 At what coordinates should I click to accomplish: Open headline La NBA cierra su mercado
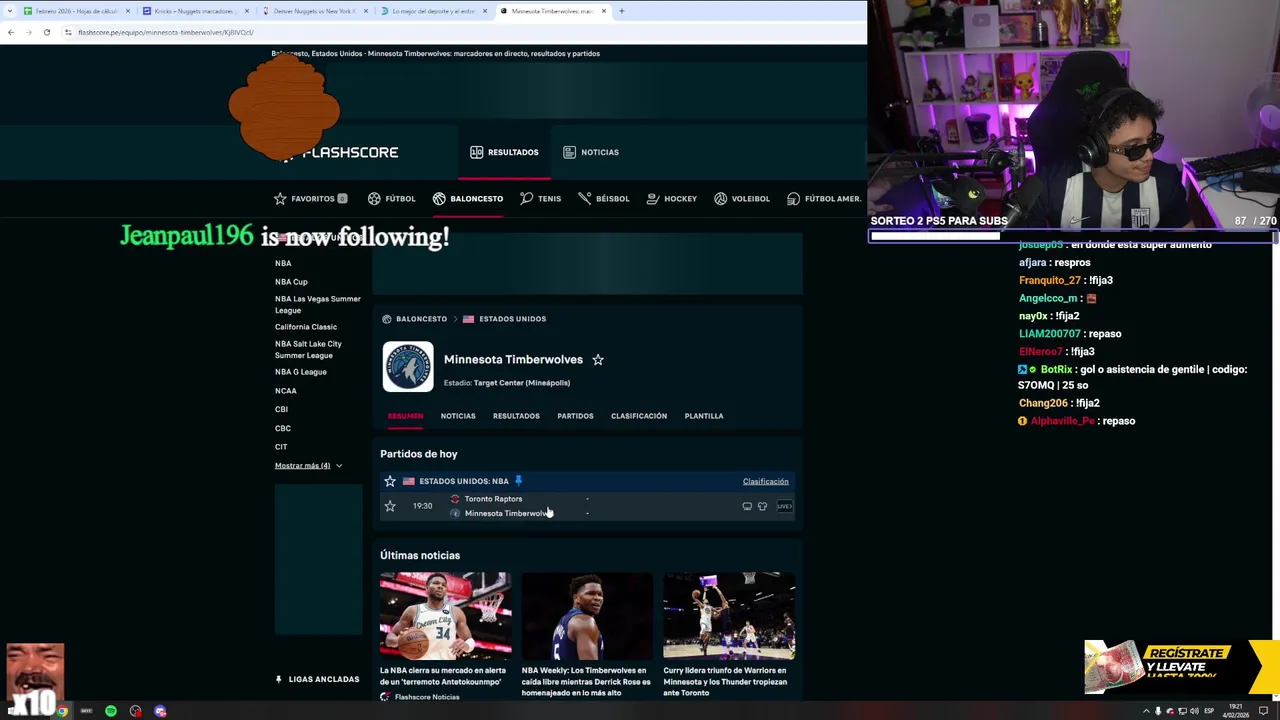(x=443, y=676)
